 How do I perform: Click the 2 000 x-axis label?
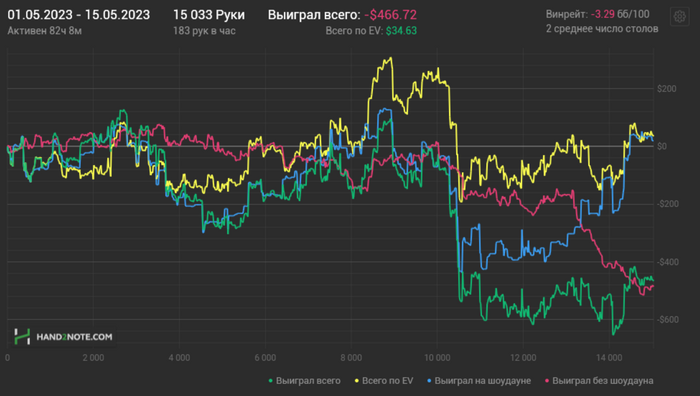(93, 358)
